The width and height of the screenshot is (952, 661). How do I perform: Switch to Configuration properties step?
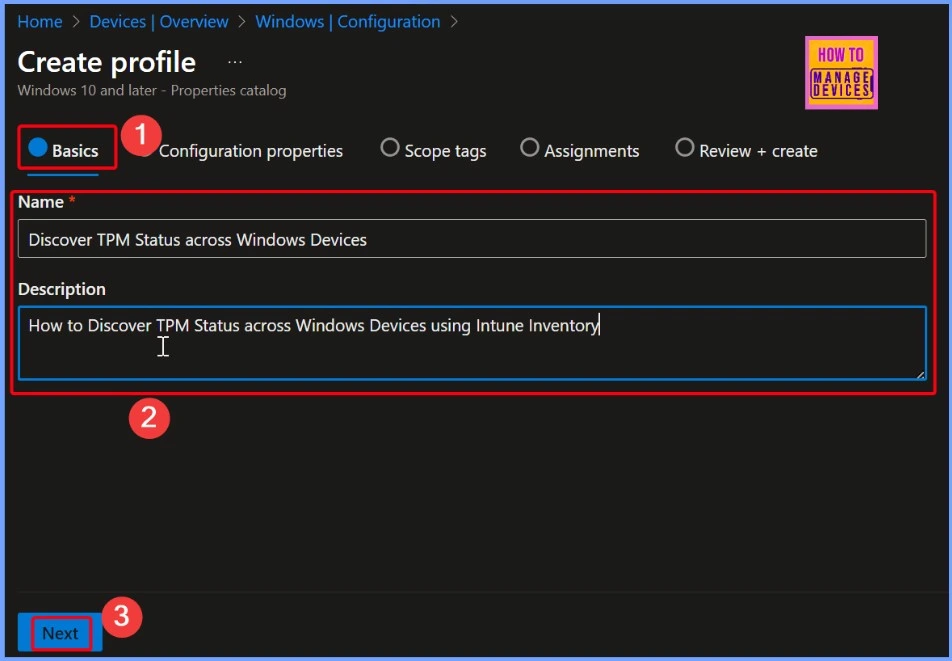(x=250, y=151)
